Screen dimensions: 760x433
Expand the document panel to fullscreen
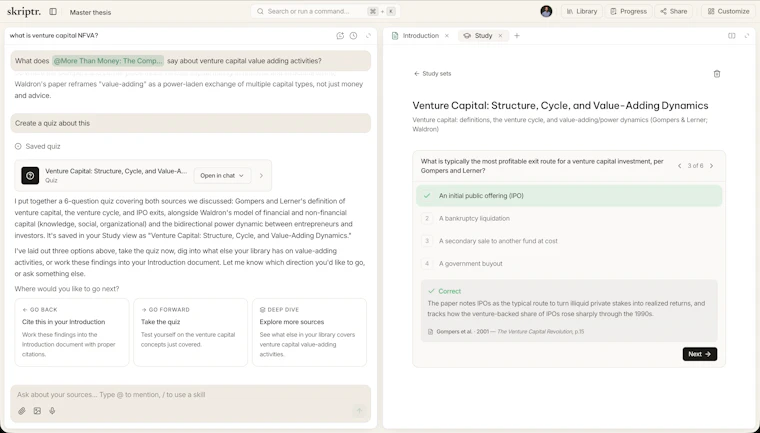(747, 35)
